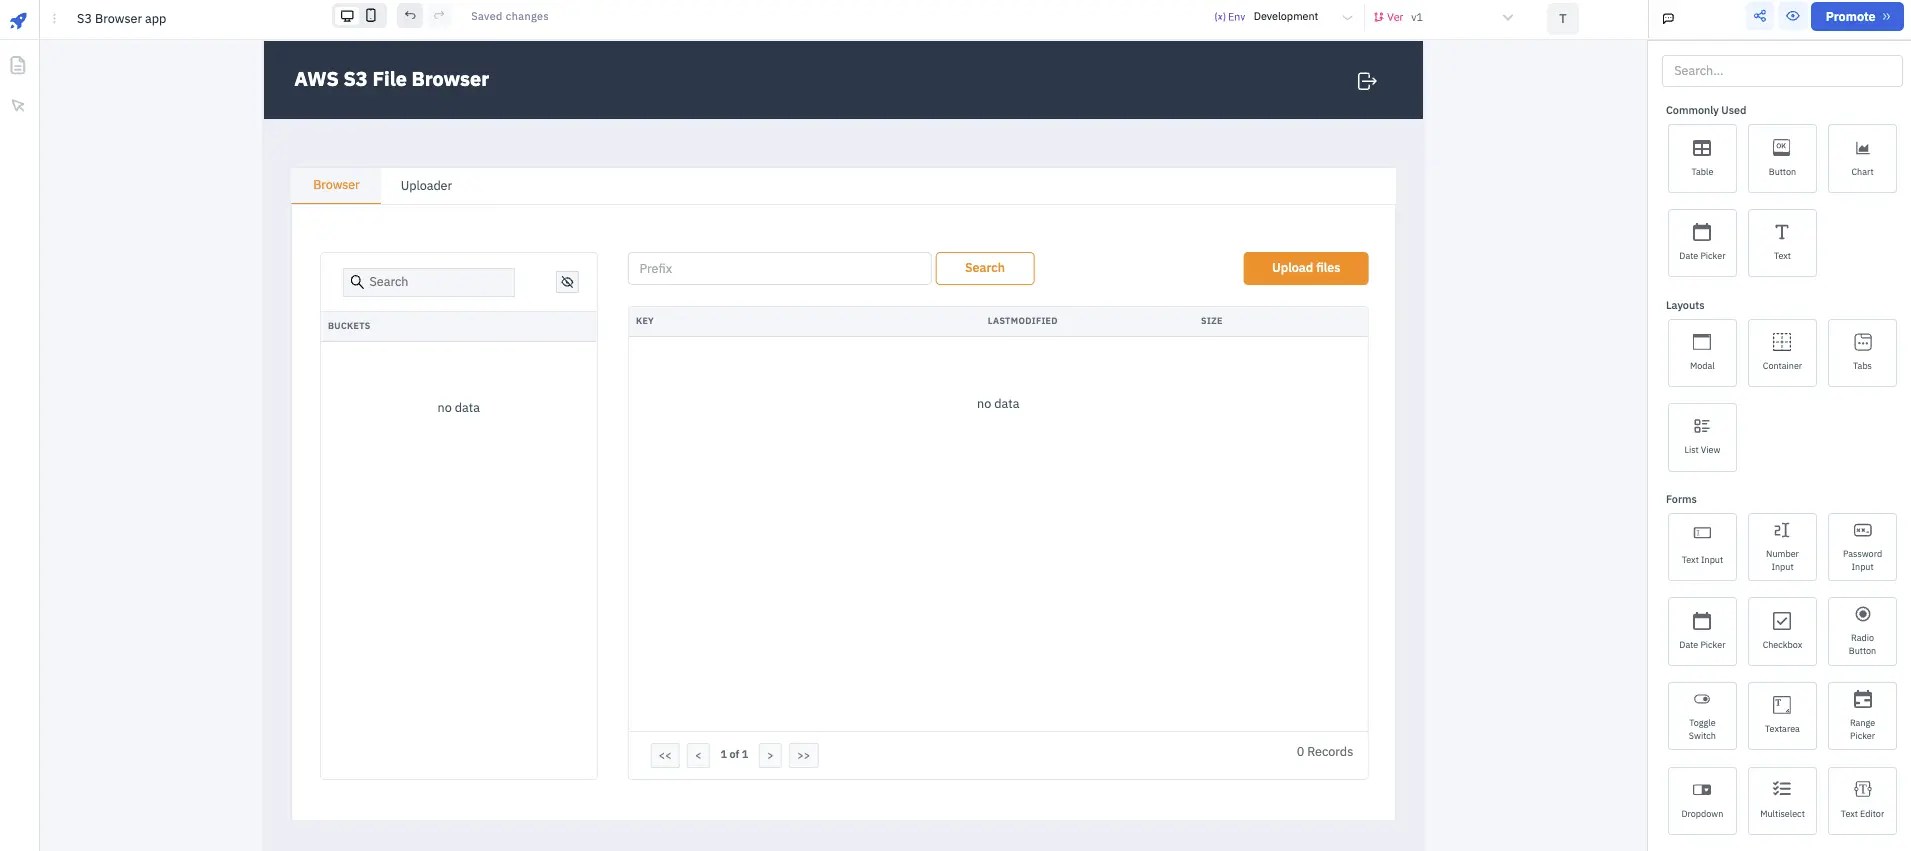The height and width of the screenshot is (851, 1911).
Task: Click the BUCKETS column header
Action: pyautogui.click(x=349, y=326)
